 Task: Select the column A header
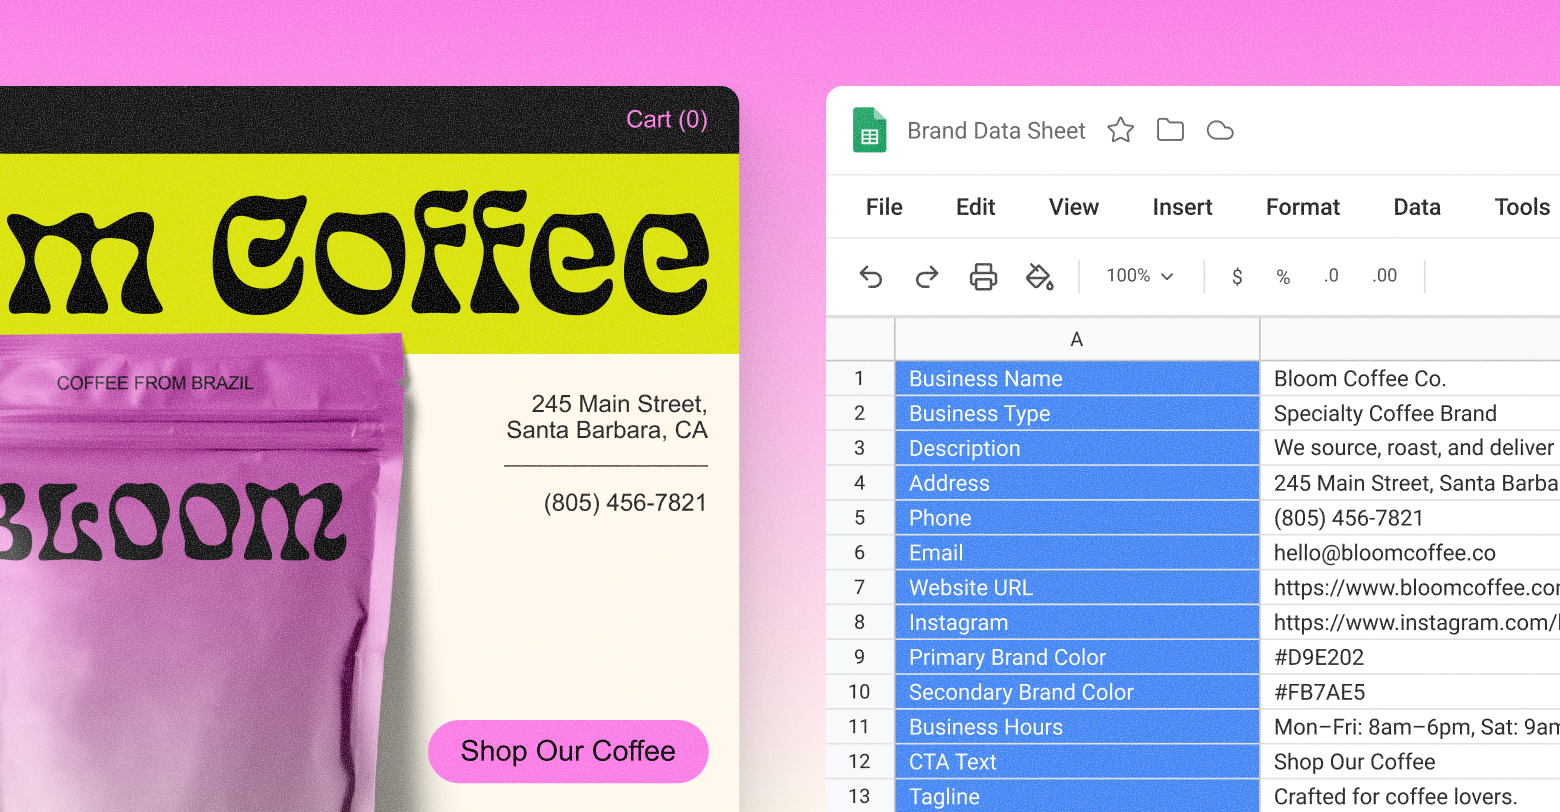[x=1076, y=339]
